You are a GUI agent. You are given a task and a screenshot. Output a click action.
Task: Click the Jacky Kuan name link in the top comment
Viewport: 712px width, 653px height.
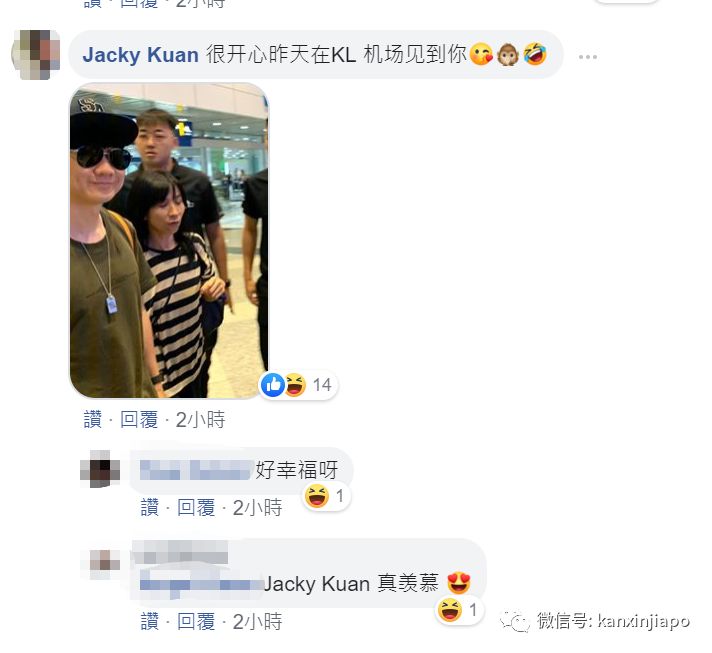(x=140, y=55)
